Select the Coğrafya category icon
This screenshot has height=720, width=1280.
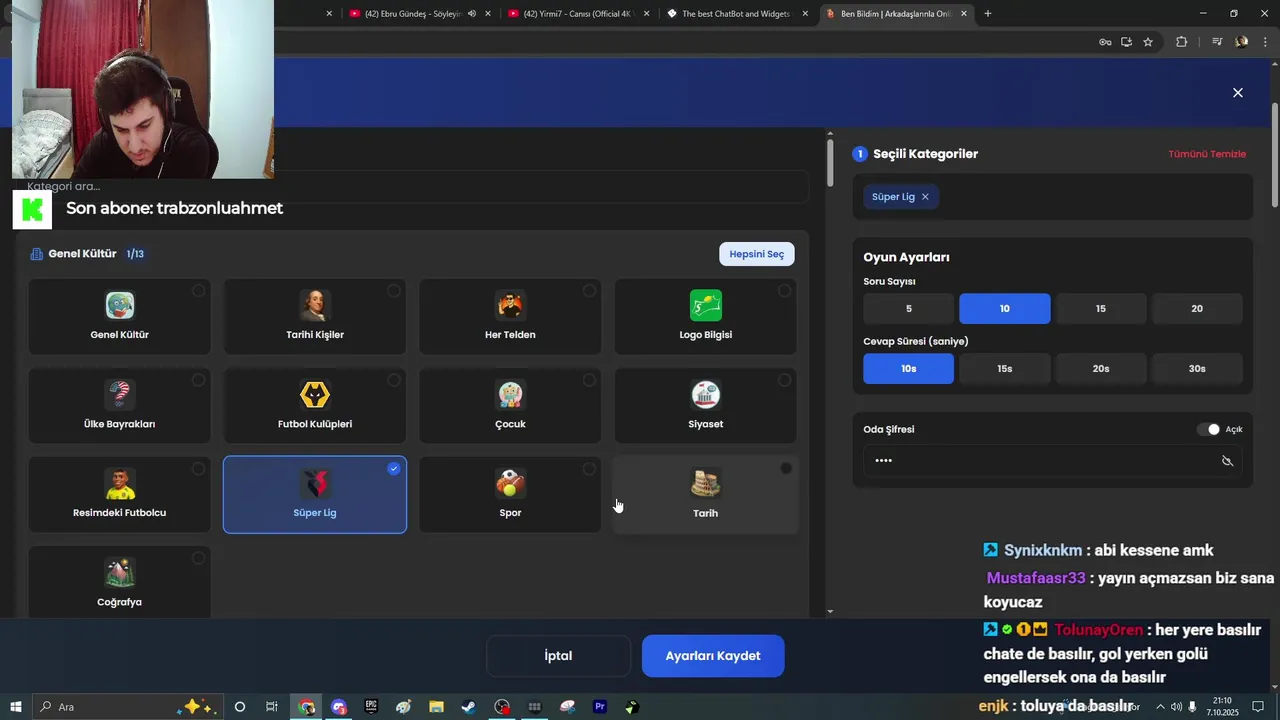[120, 572]
